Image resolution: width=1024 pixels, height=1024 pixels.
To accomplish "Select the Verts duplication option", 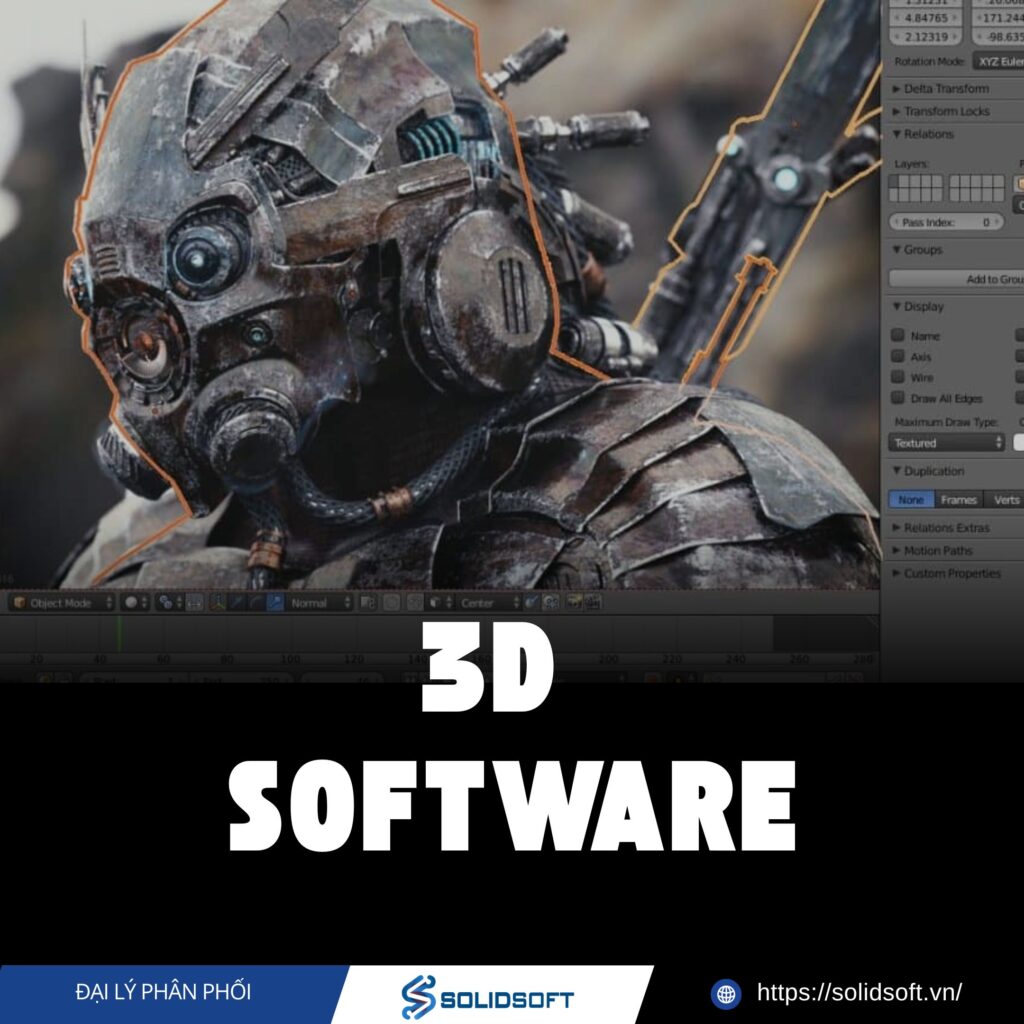I will pyautogui.click(x=1004, y=500).
